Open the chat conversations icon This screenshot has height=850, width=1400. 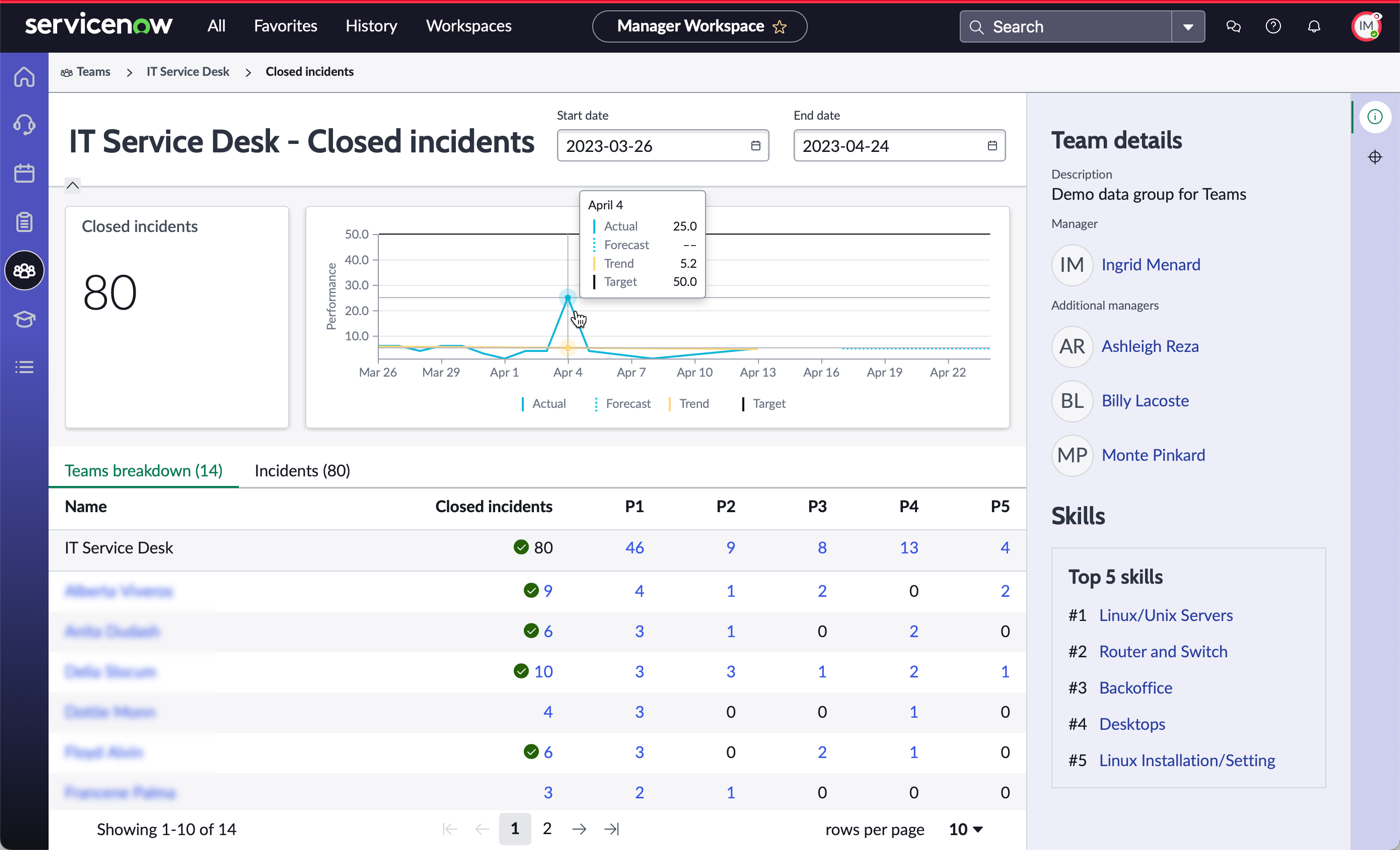coord(1233,27)
